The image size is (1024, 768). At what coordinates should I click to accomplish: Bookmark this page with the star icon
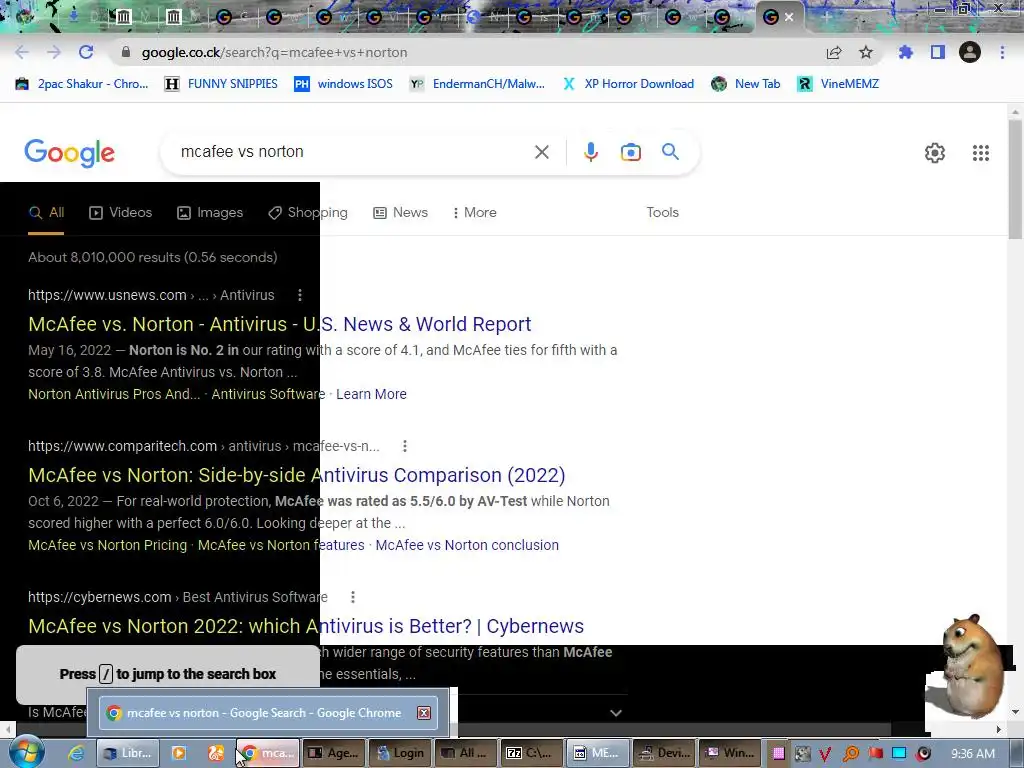[866, 52]
